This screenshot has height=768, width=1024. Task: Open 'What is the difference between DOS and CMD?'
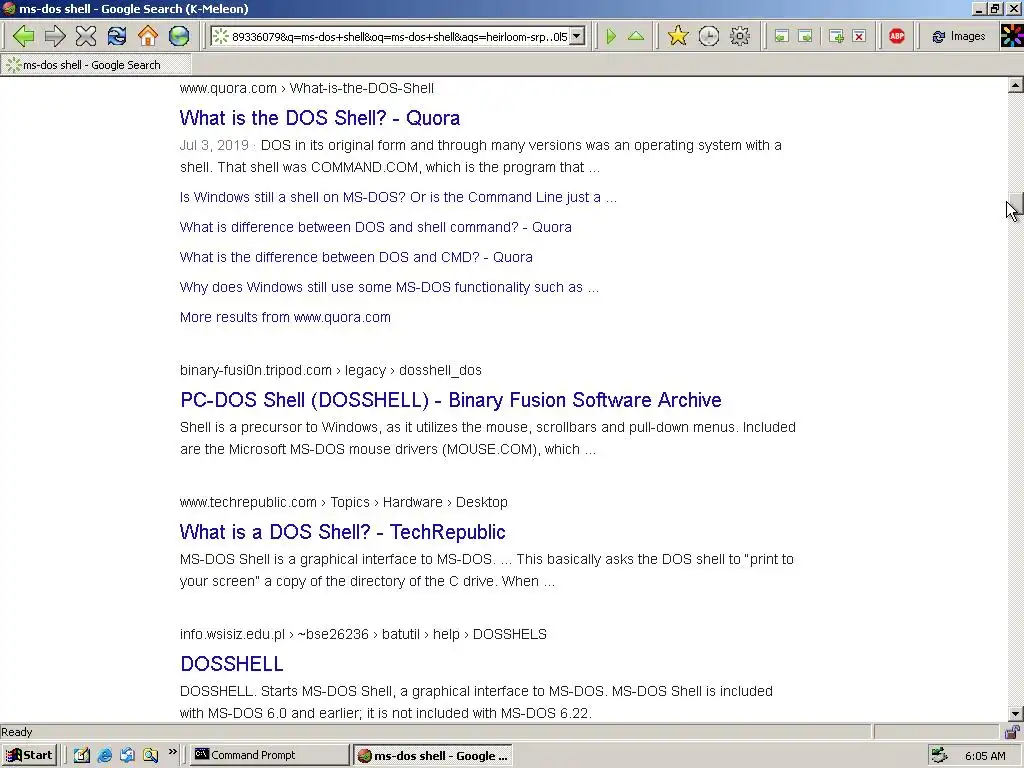[x=356, y=257]
